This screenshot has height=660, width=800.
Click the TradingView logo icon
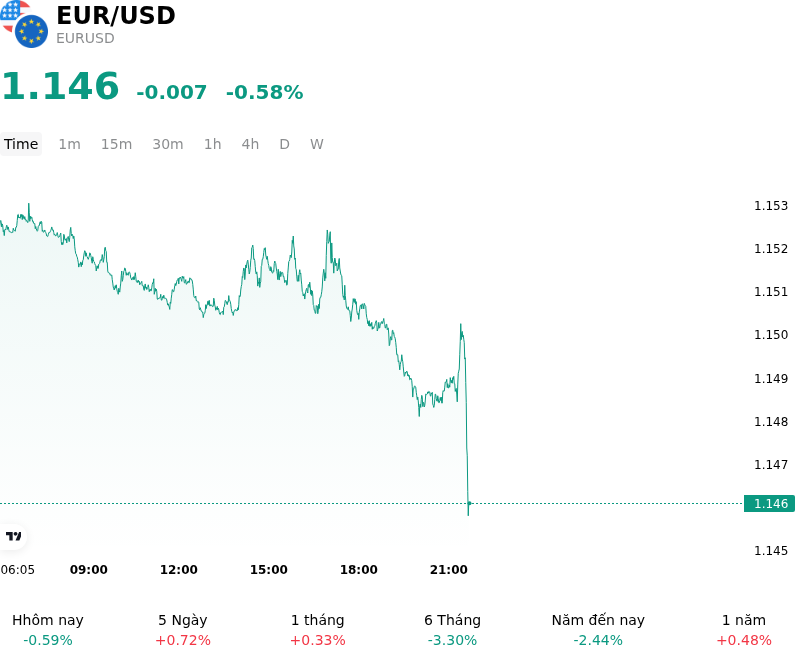(x=13, y=536)
